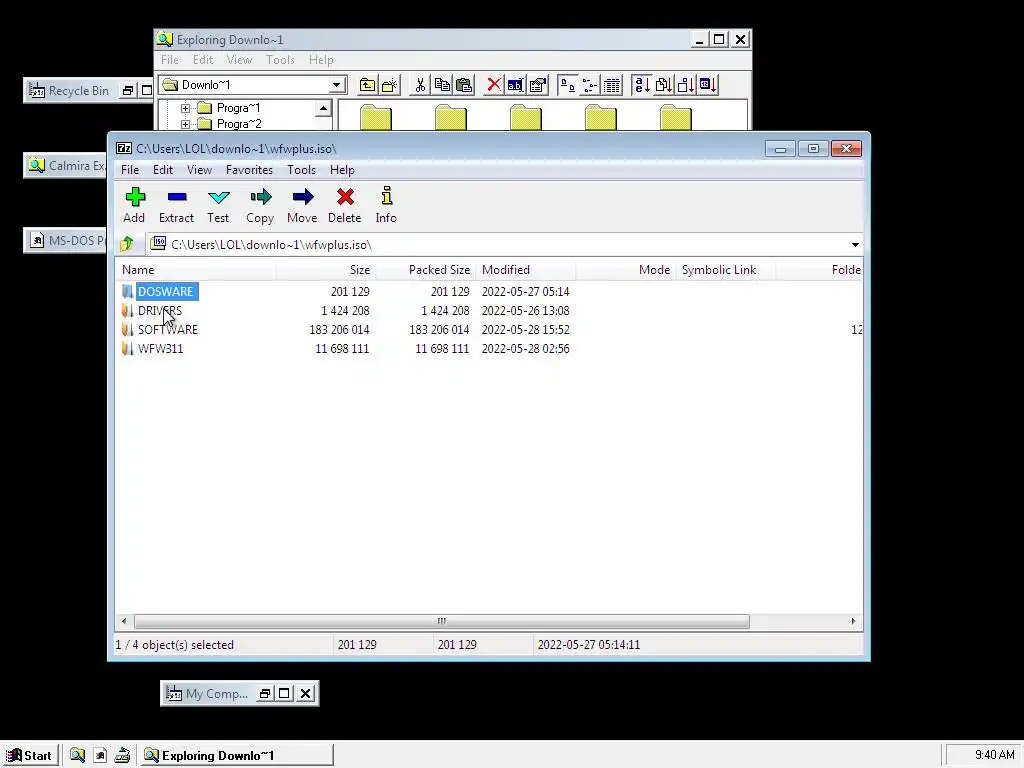The width and height of the screenshot is (1024, 768).
Task: Click the 7-Zip scroll left arrow
Action: 124,621
